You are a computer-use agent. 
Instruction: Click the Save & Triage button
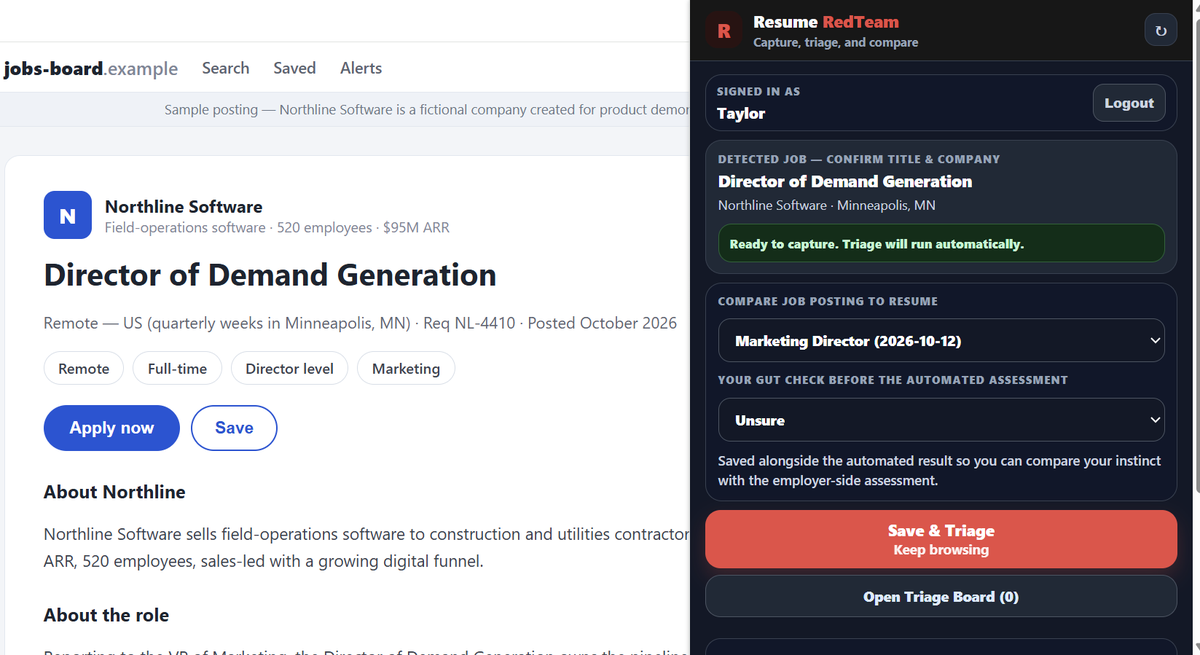pos(941,539)
